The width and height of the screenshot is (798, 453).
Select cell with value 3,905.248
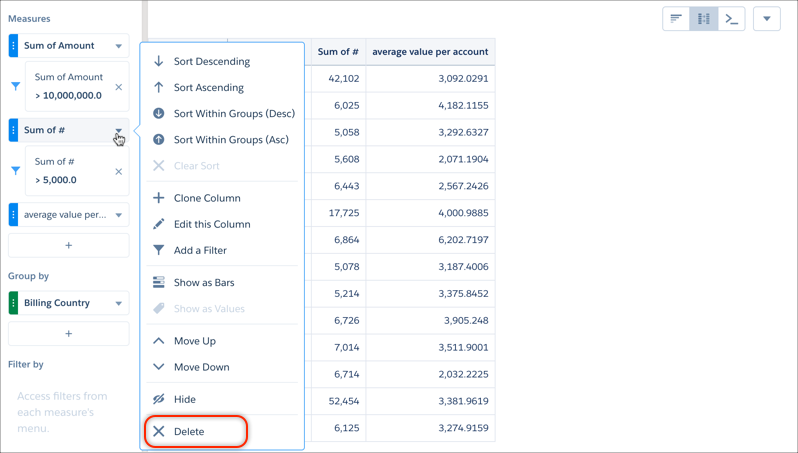tap(431, 321)
